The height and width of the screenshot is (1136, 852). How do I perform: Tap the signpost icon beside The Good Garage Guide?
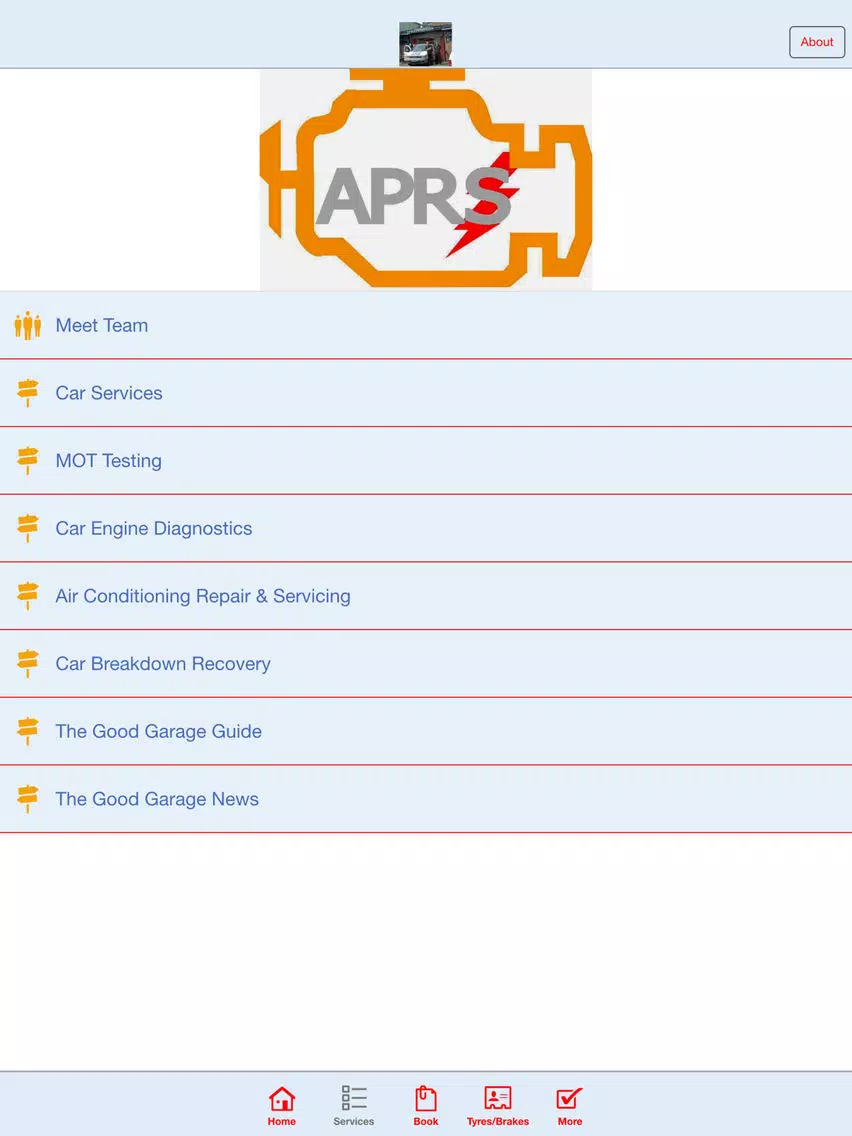(x=28, y=731)
